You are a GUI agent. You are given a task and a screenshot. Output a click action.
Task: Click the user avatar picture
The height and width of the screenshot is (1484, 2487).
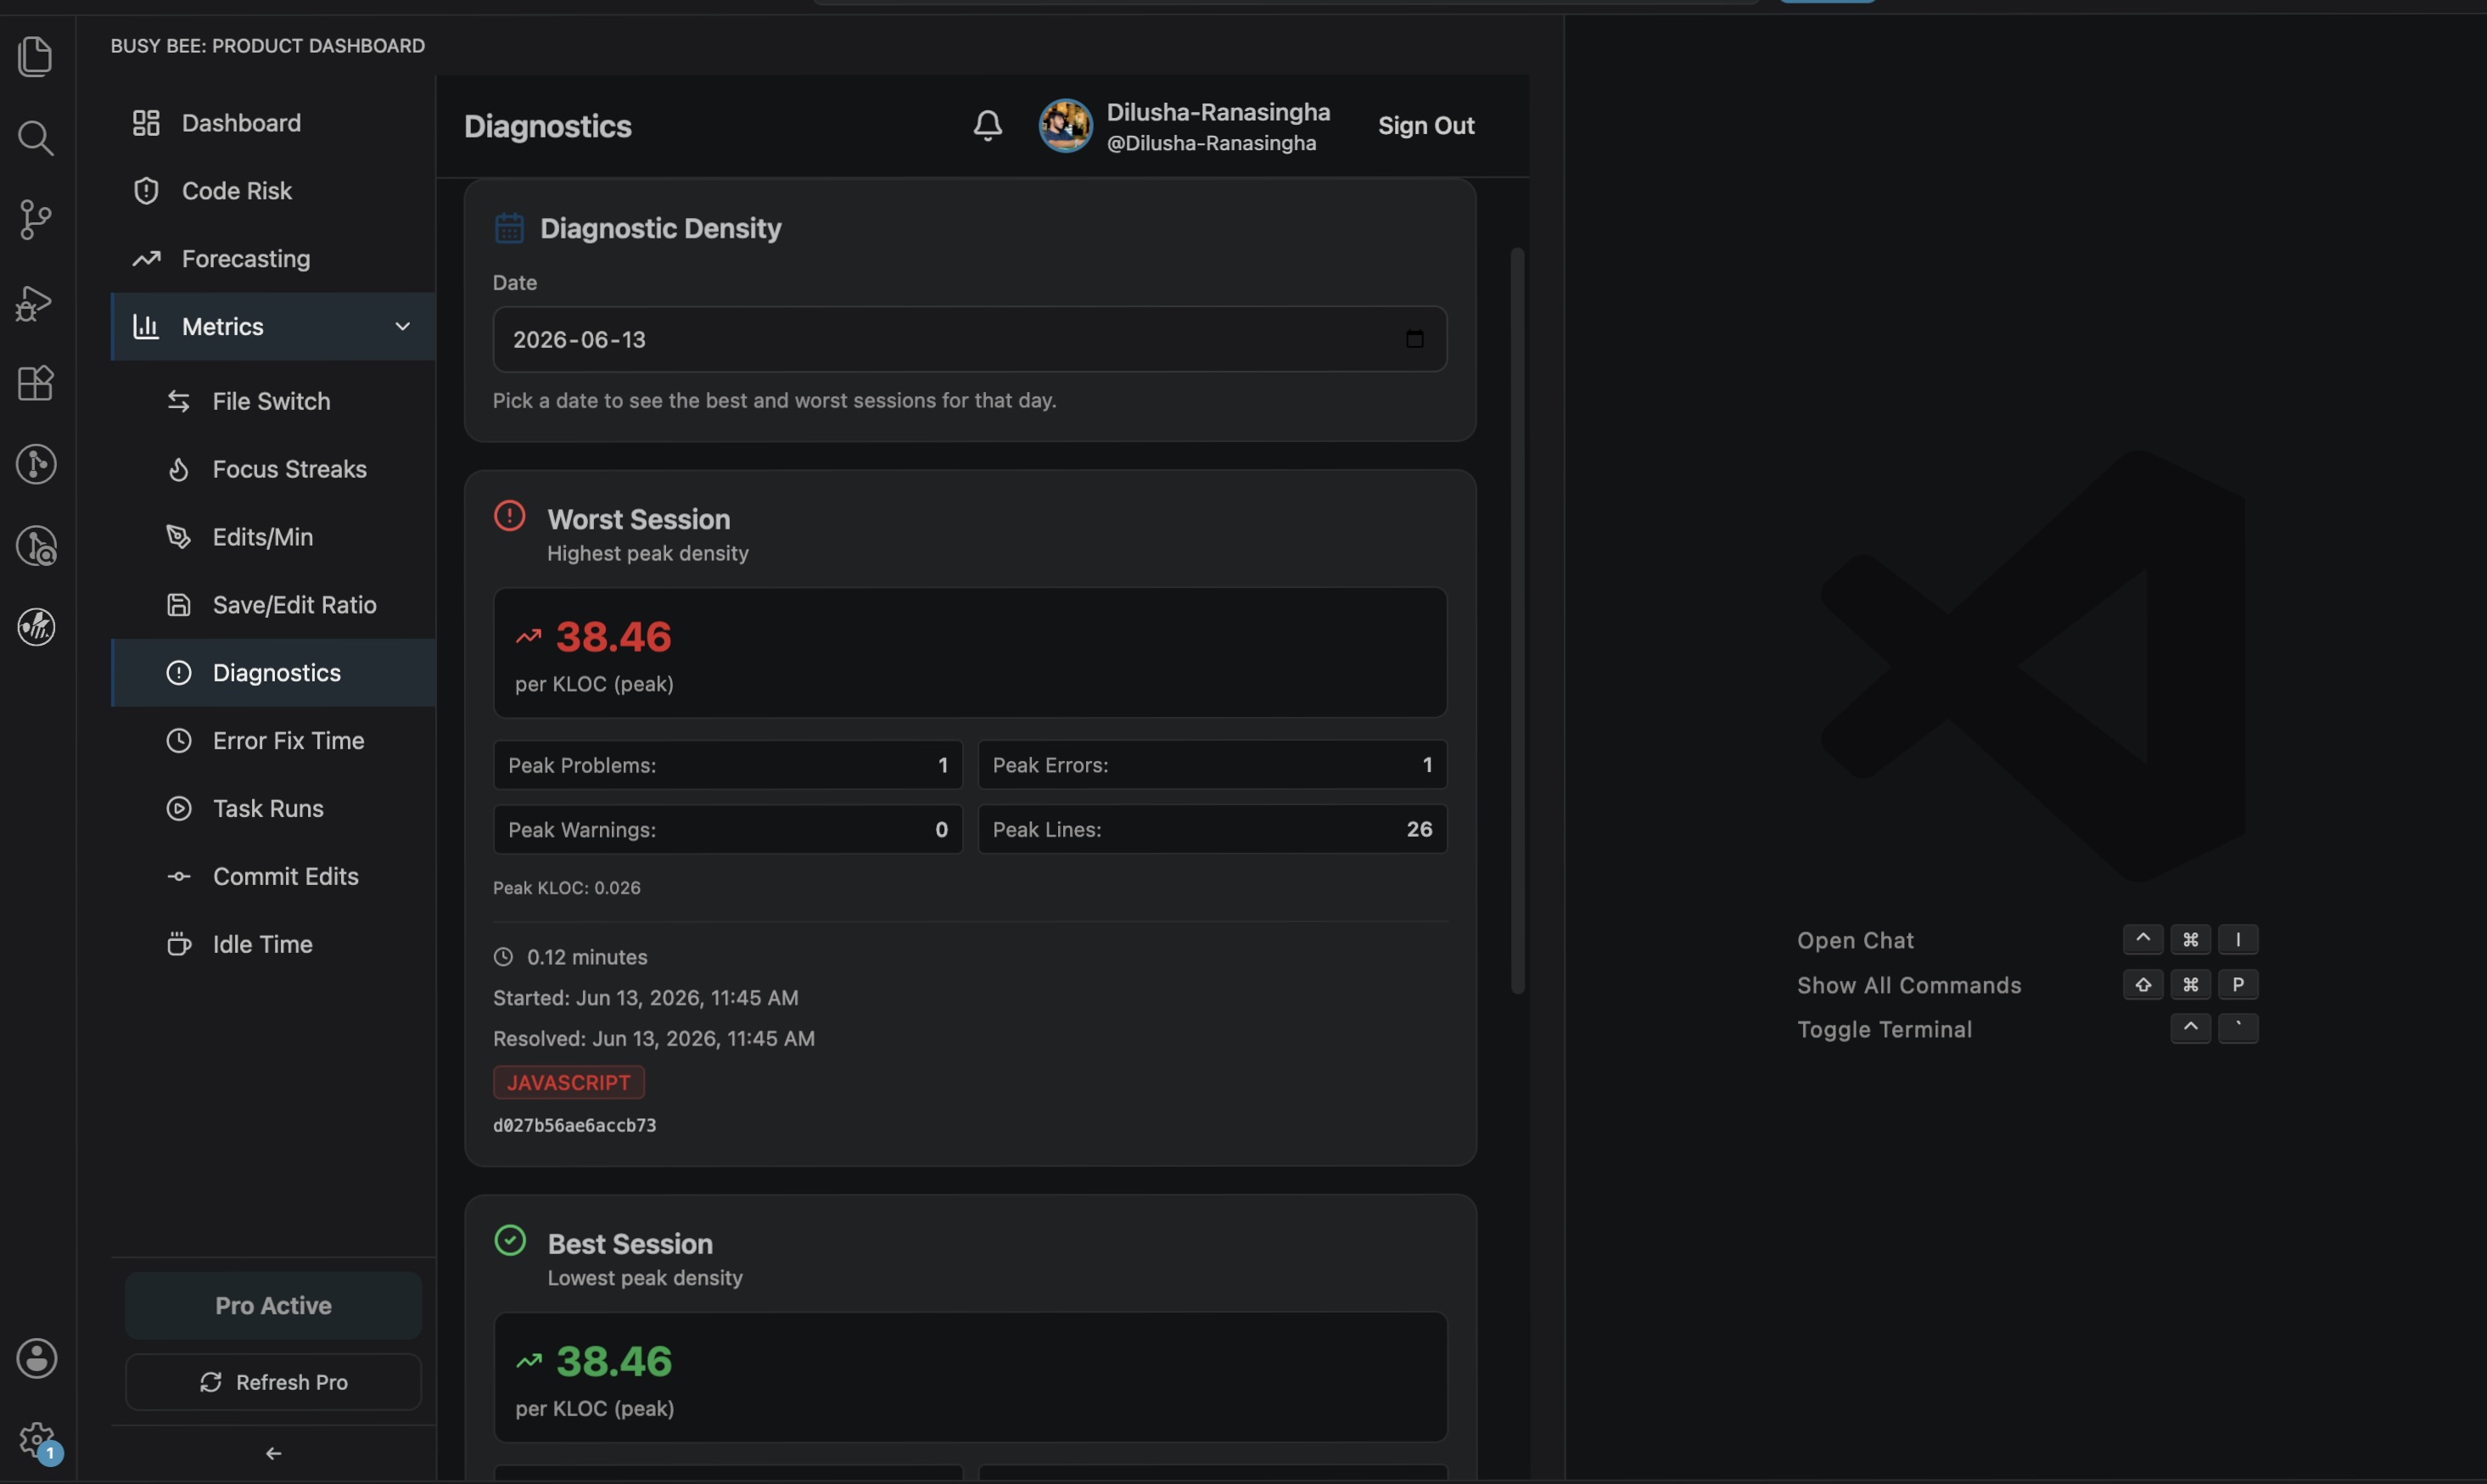tap(1065, 125)
